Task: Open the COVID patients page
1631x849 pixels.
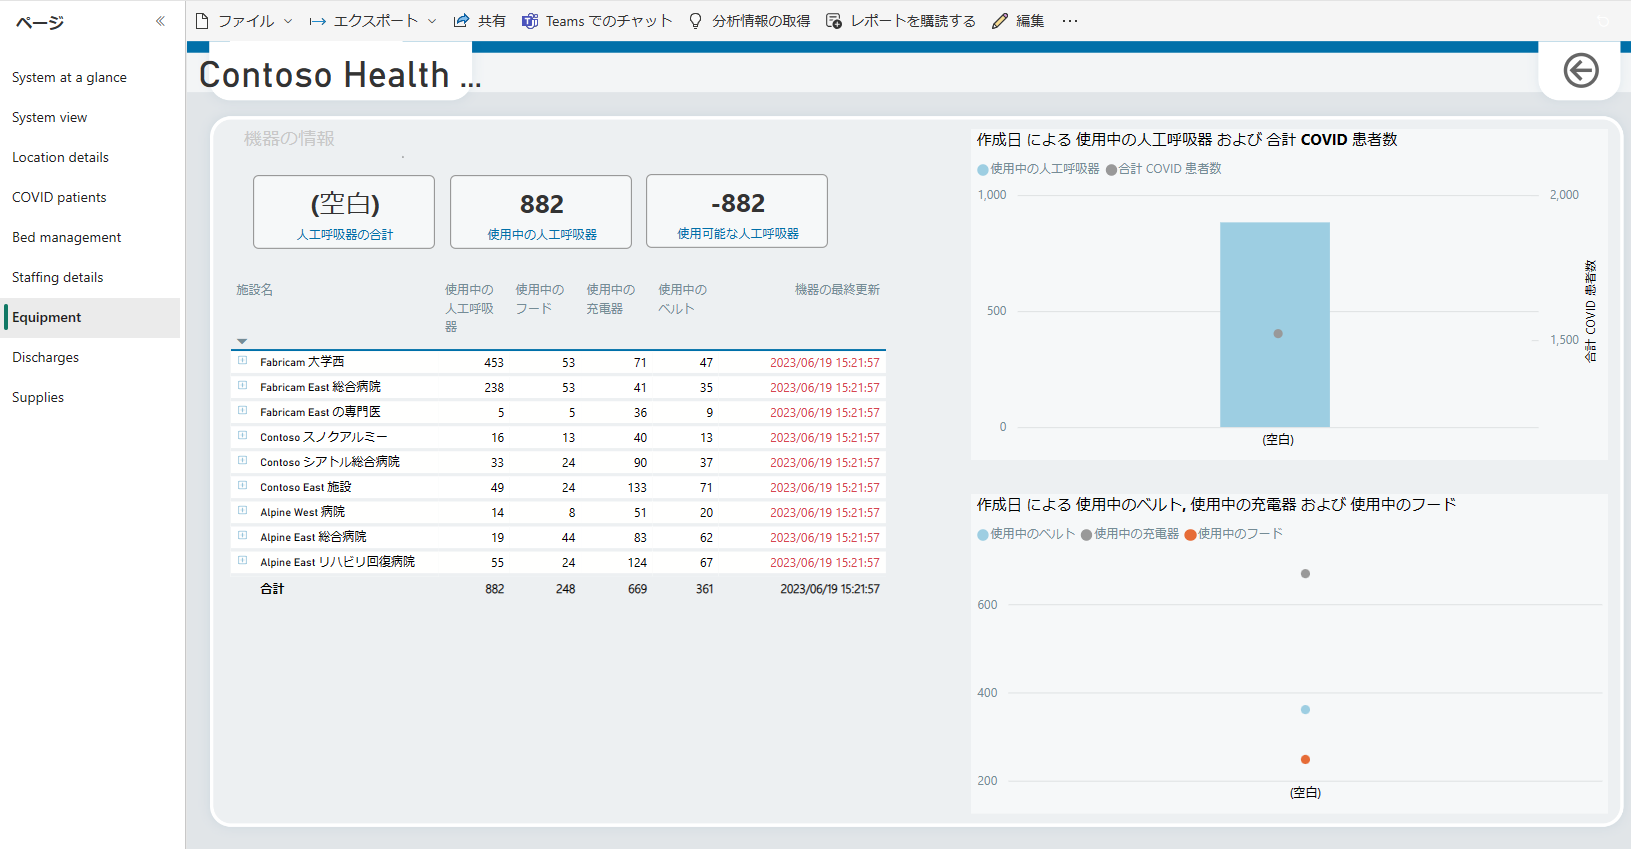Action: tap(90, 197)
